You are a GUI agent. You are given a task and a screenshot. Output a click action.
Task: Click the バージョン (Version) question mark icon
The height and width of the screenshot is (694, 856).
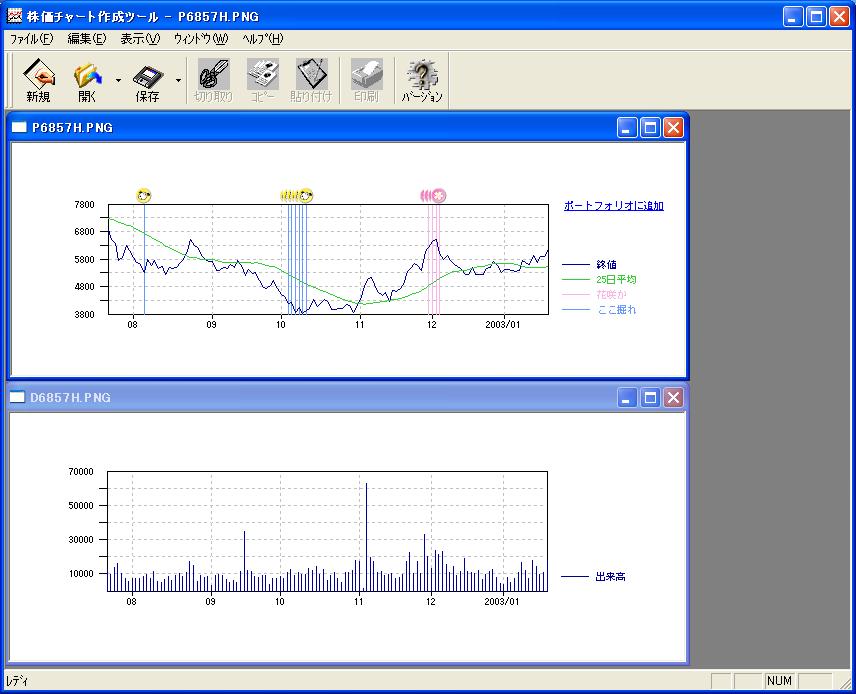422,75
